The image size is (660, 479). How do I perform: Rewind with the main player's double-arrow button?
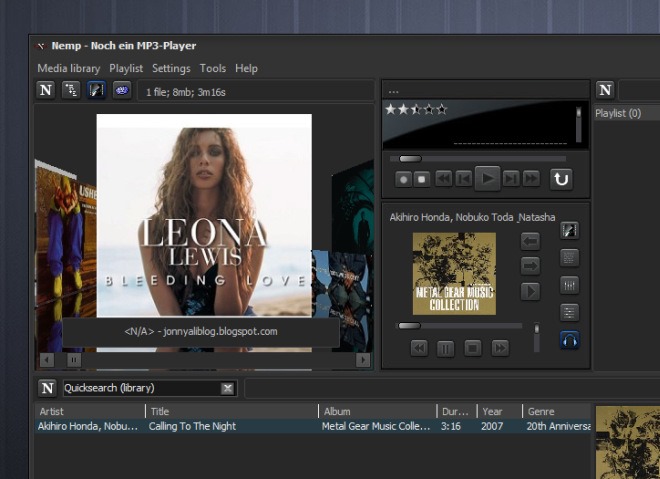point(443,179)
